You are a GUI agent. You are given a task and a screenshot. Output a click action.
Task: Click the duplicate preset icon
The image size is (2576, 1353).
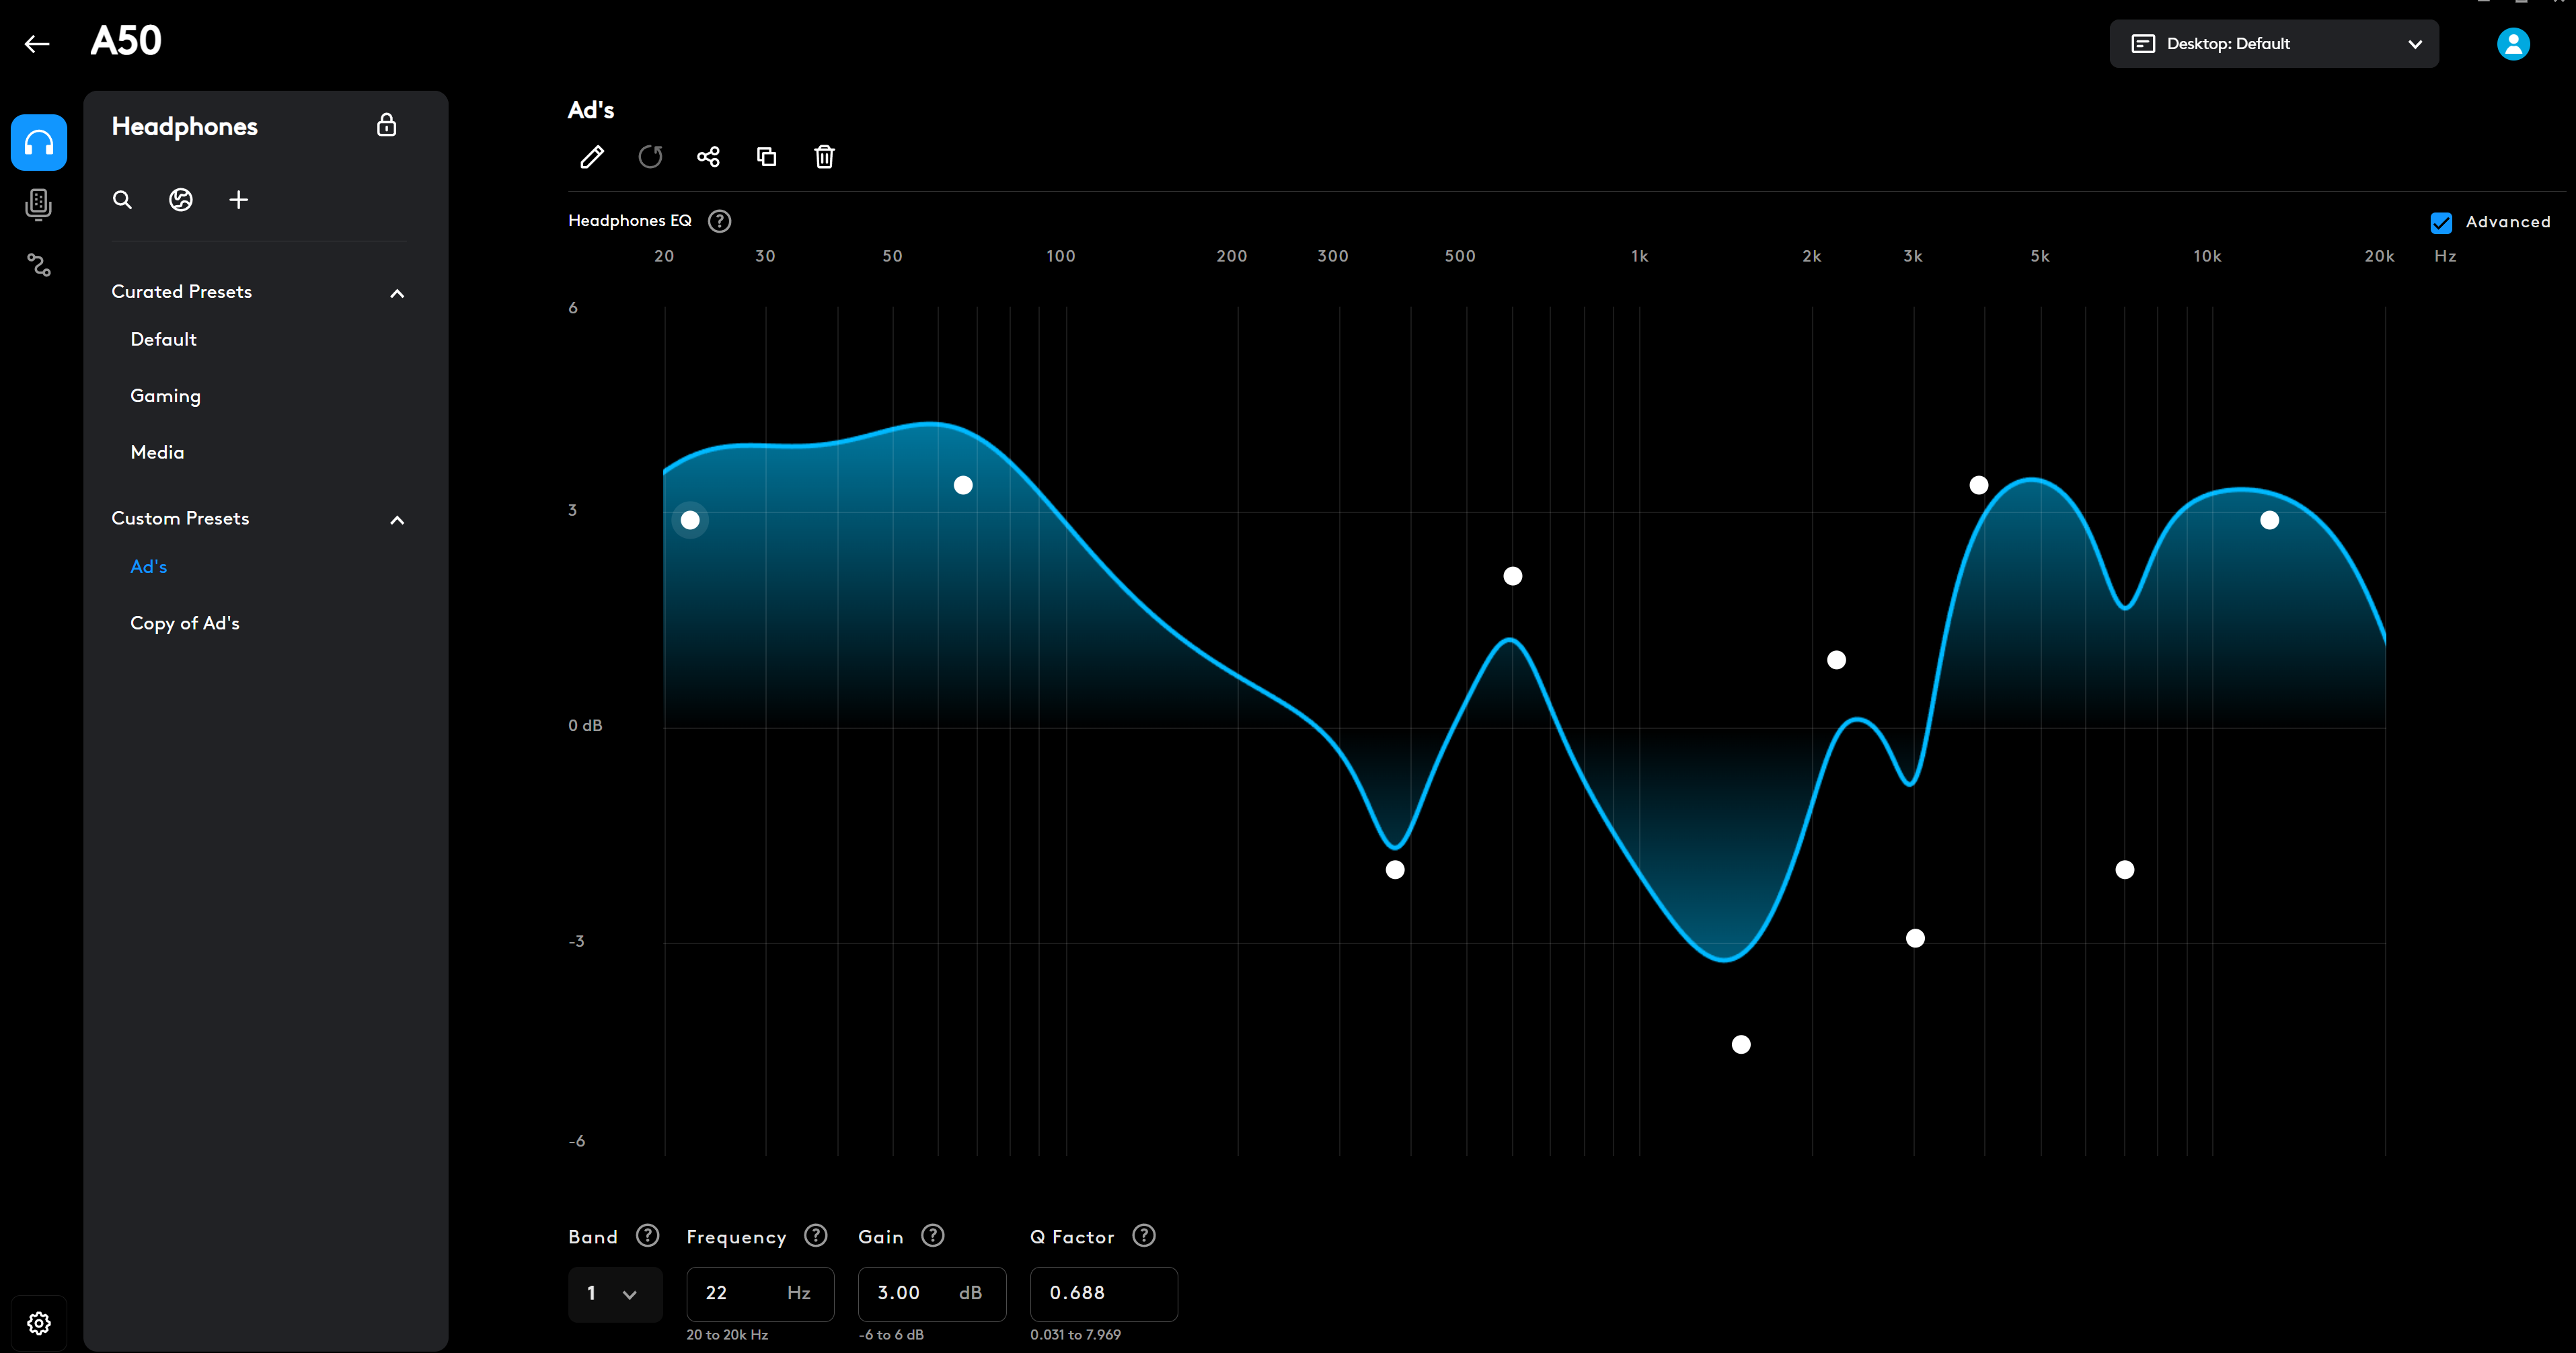[x=766, y=157]
